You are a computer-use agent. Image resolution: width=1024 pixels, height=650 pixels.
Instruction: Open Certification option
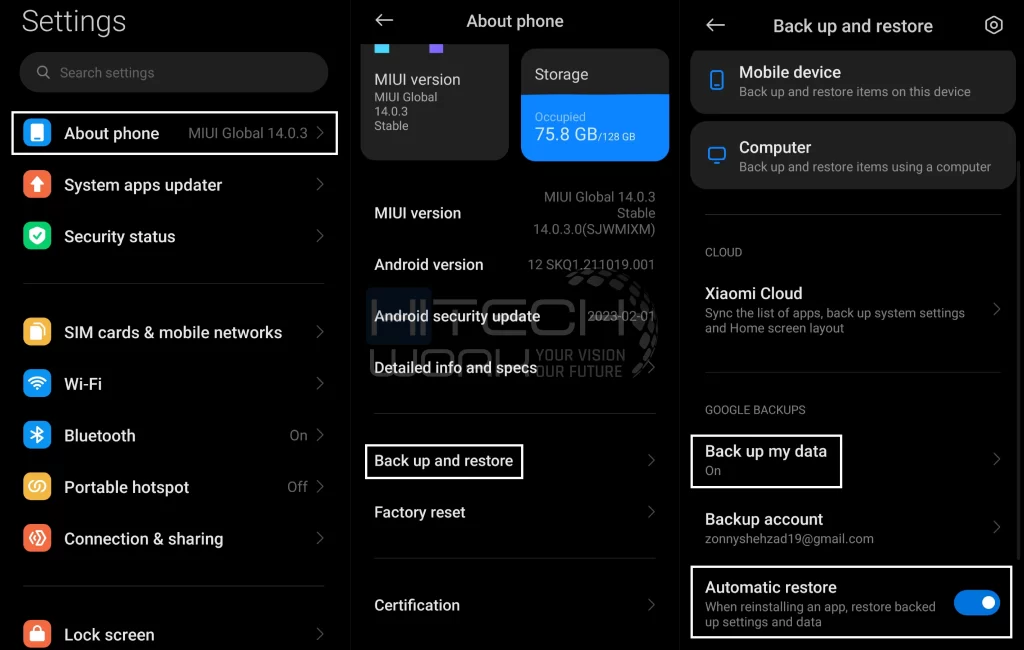(x=515, y=605)
